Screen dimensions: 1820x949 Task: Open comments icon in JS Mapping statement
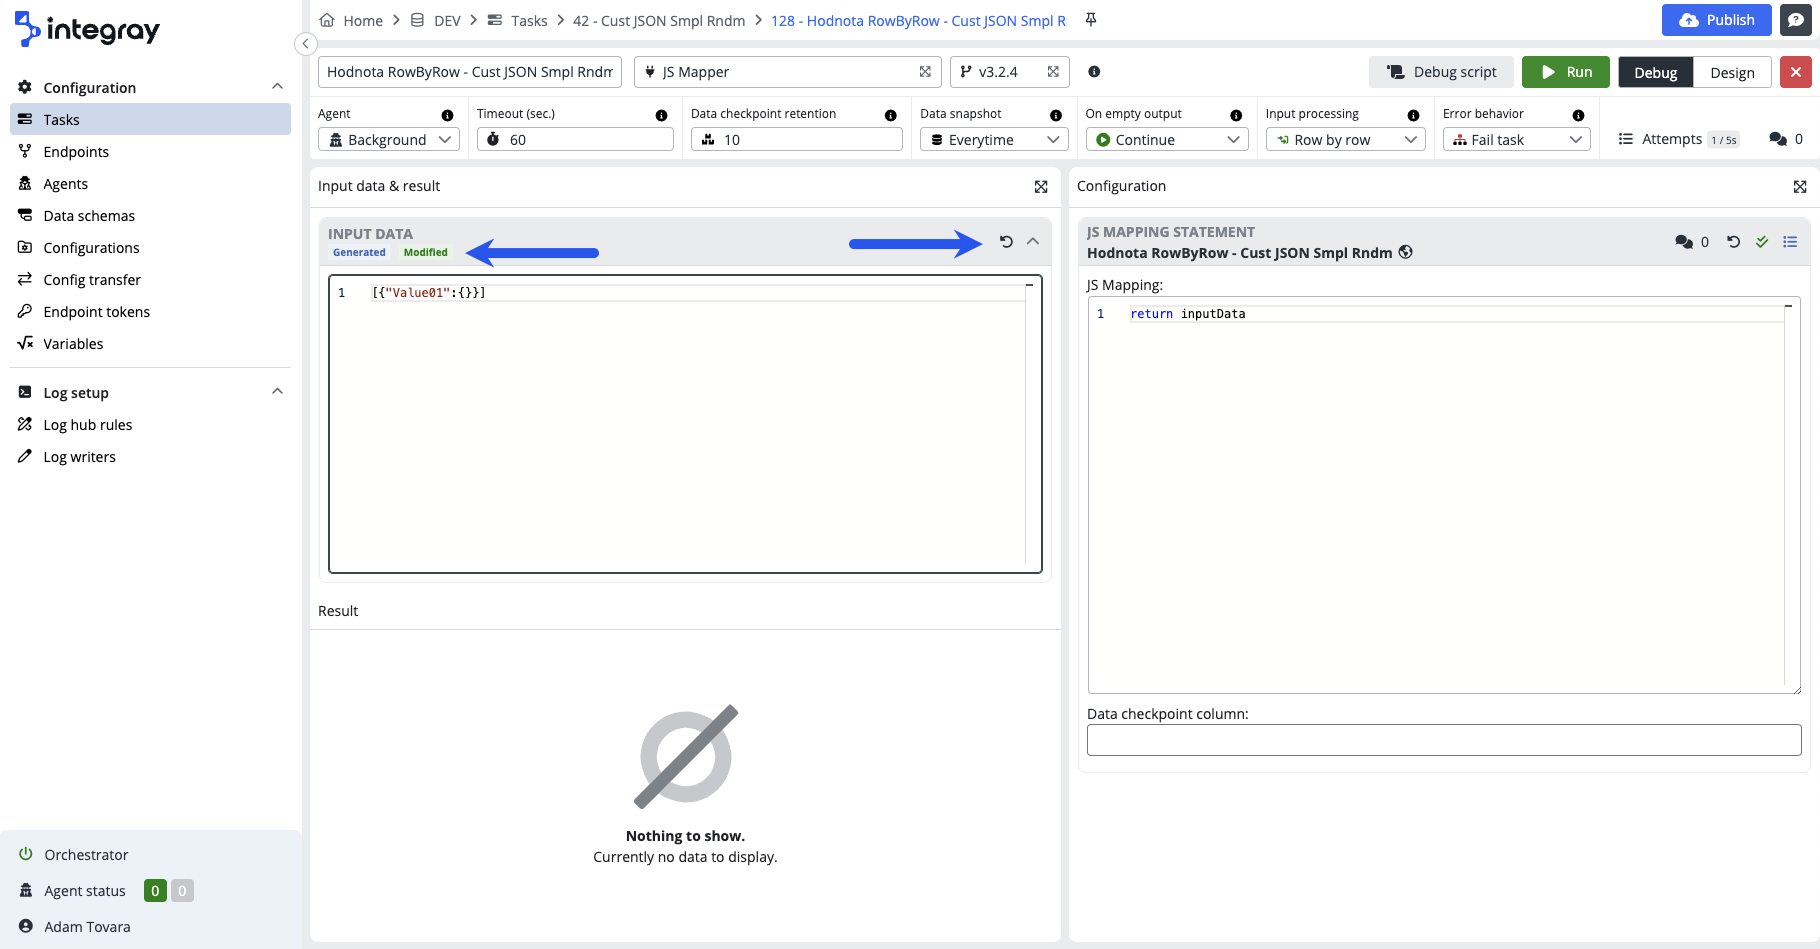pyautogui.click(x=1684, y=242)
